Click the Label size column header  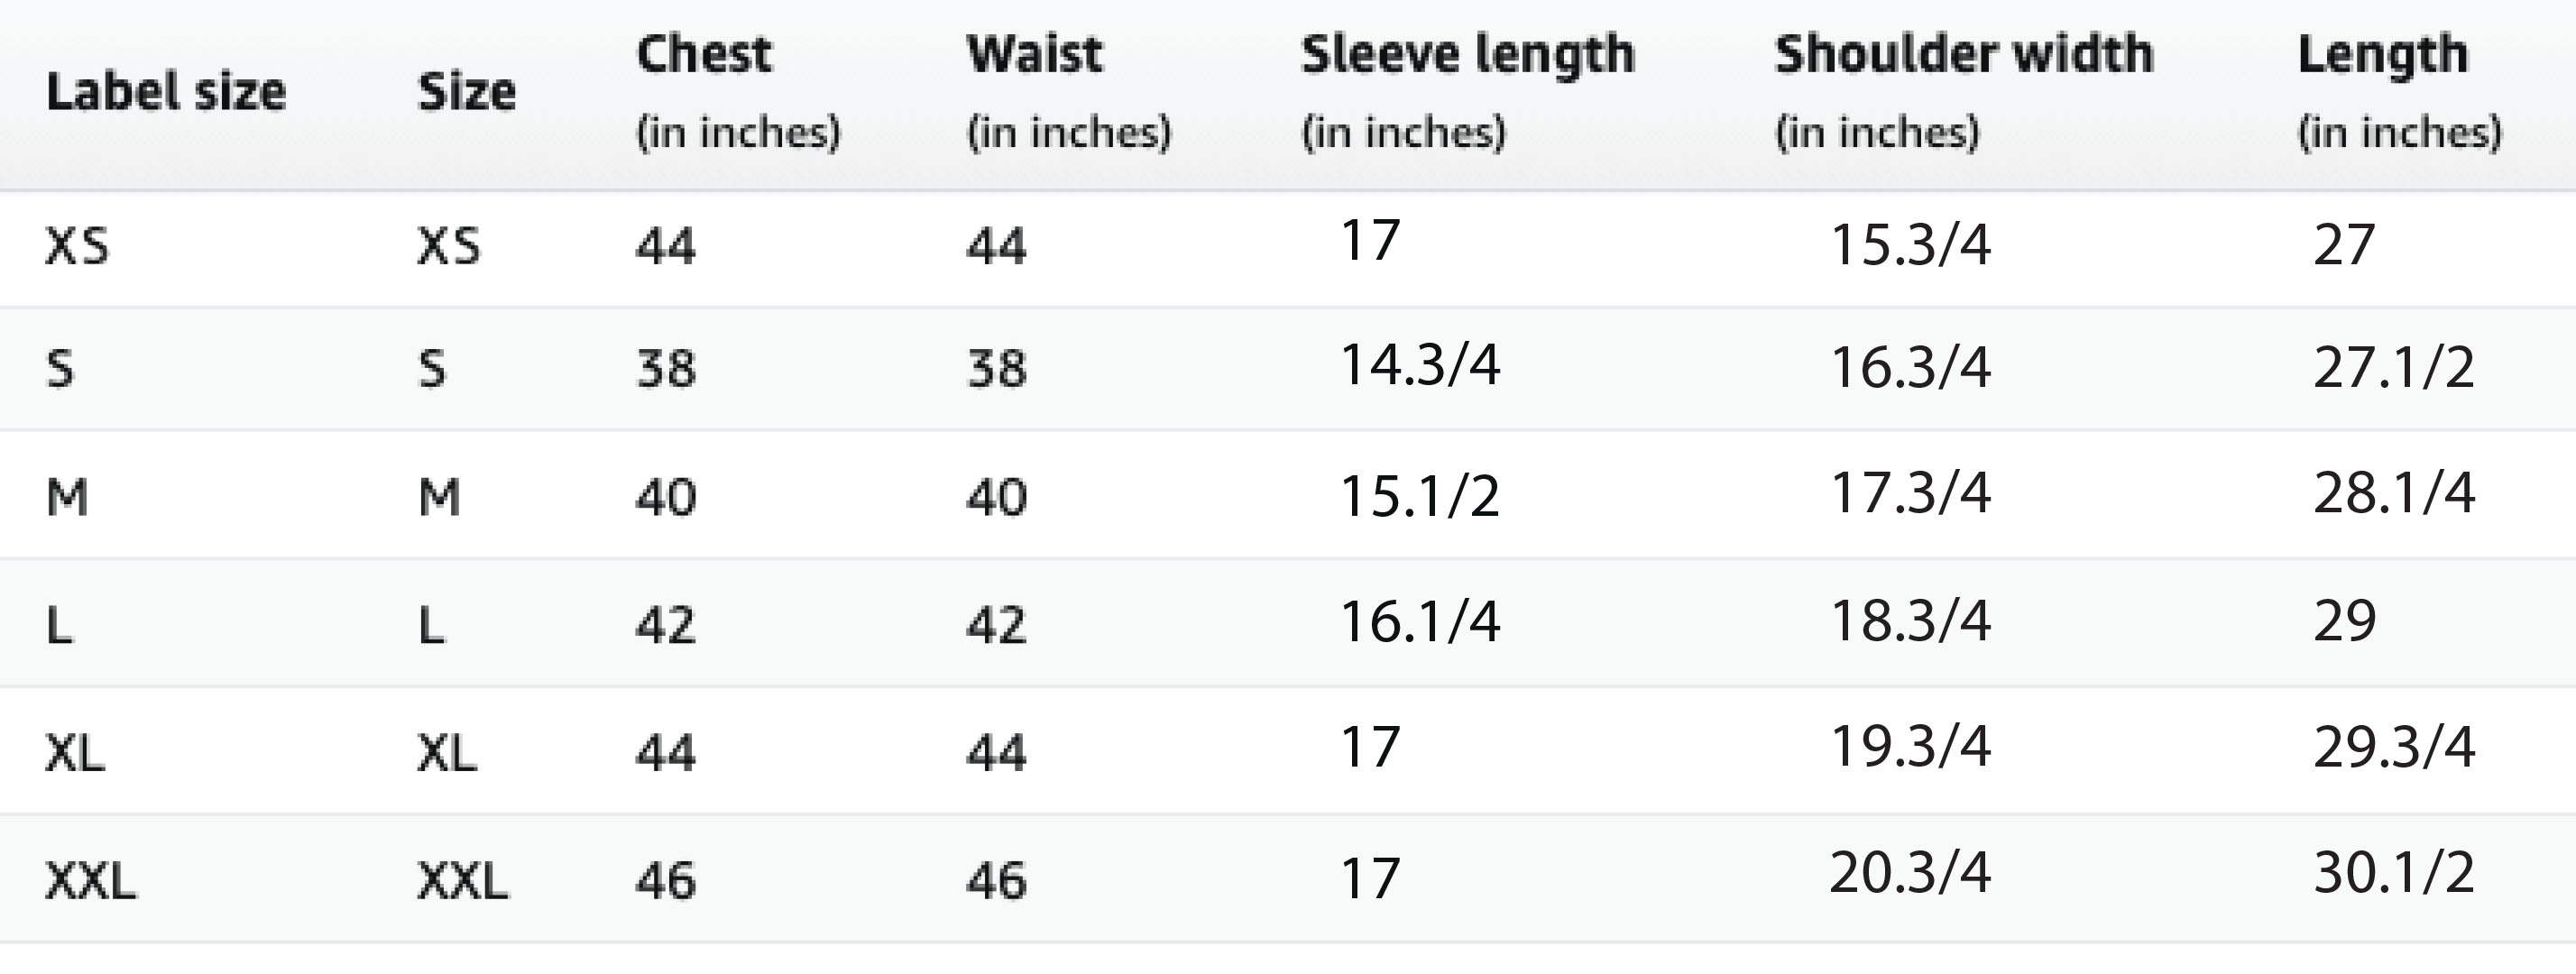(x=166, y=92)
